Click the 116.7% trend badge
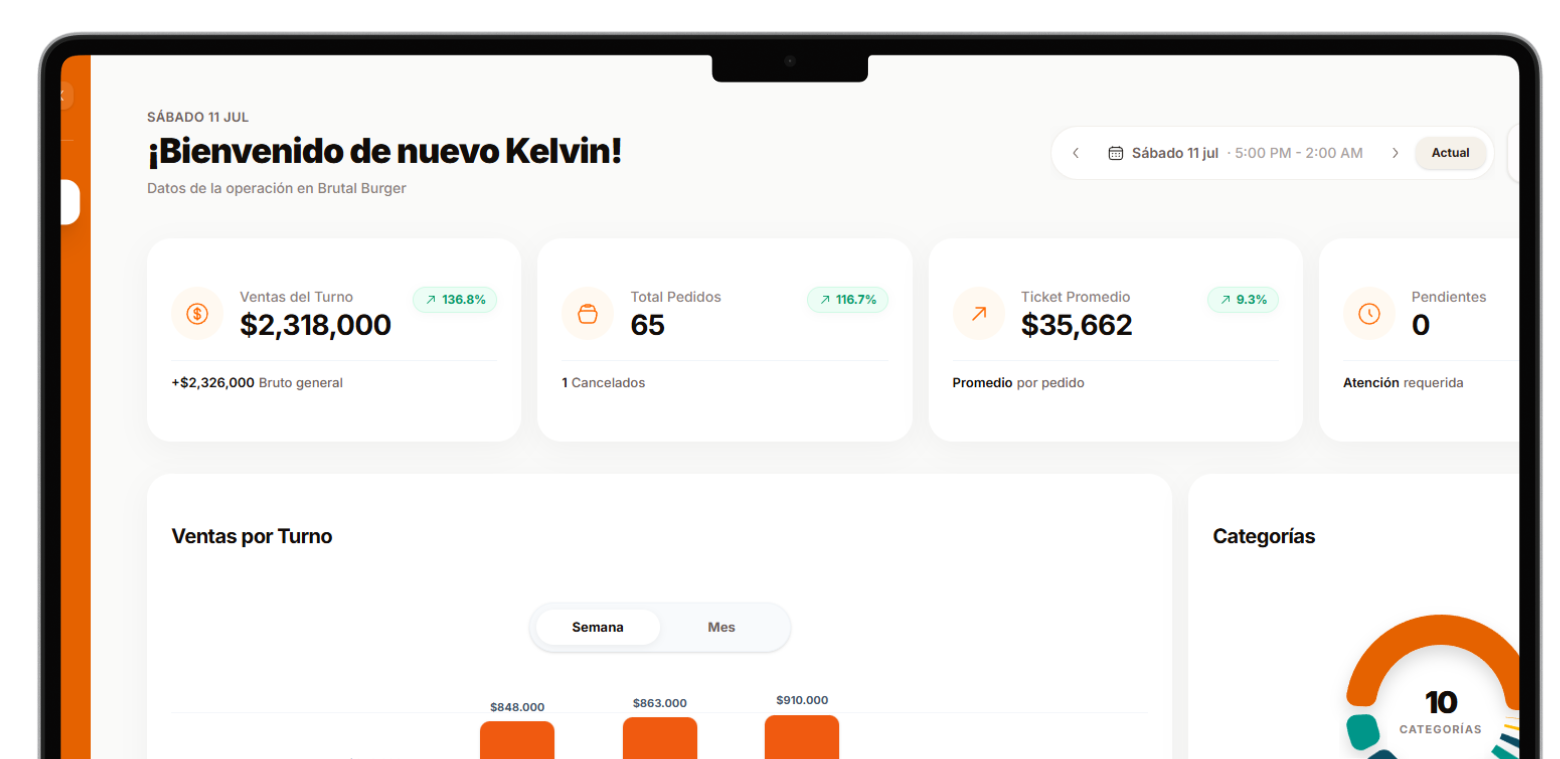 [x=847, y=299]
